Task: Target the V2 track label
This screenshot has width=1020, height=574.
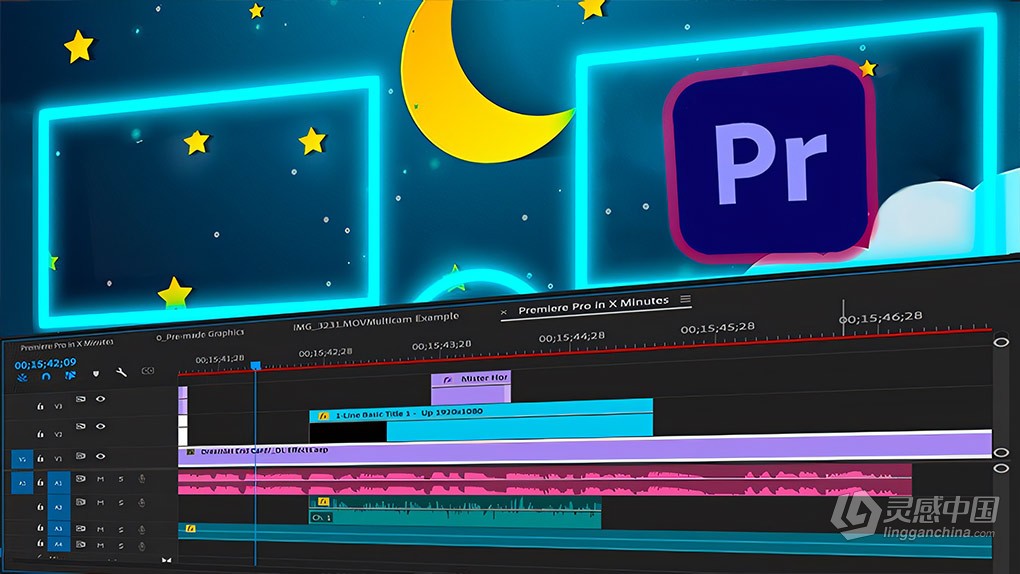Action: 58,434
